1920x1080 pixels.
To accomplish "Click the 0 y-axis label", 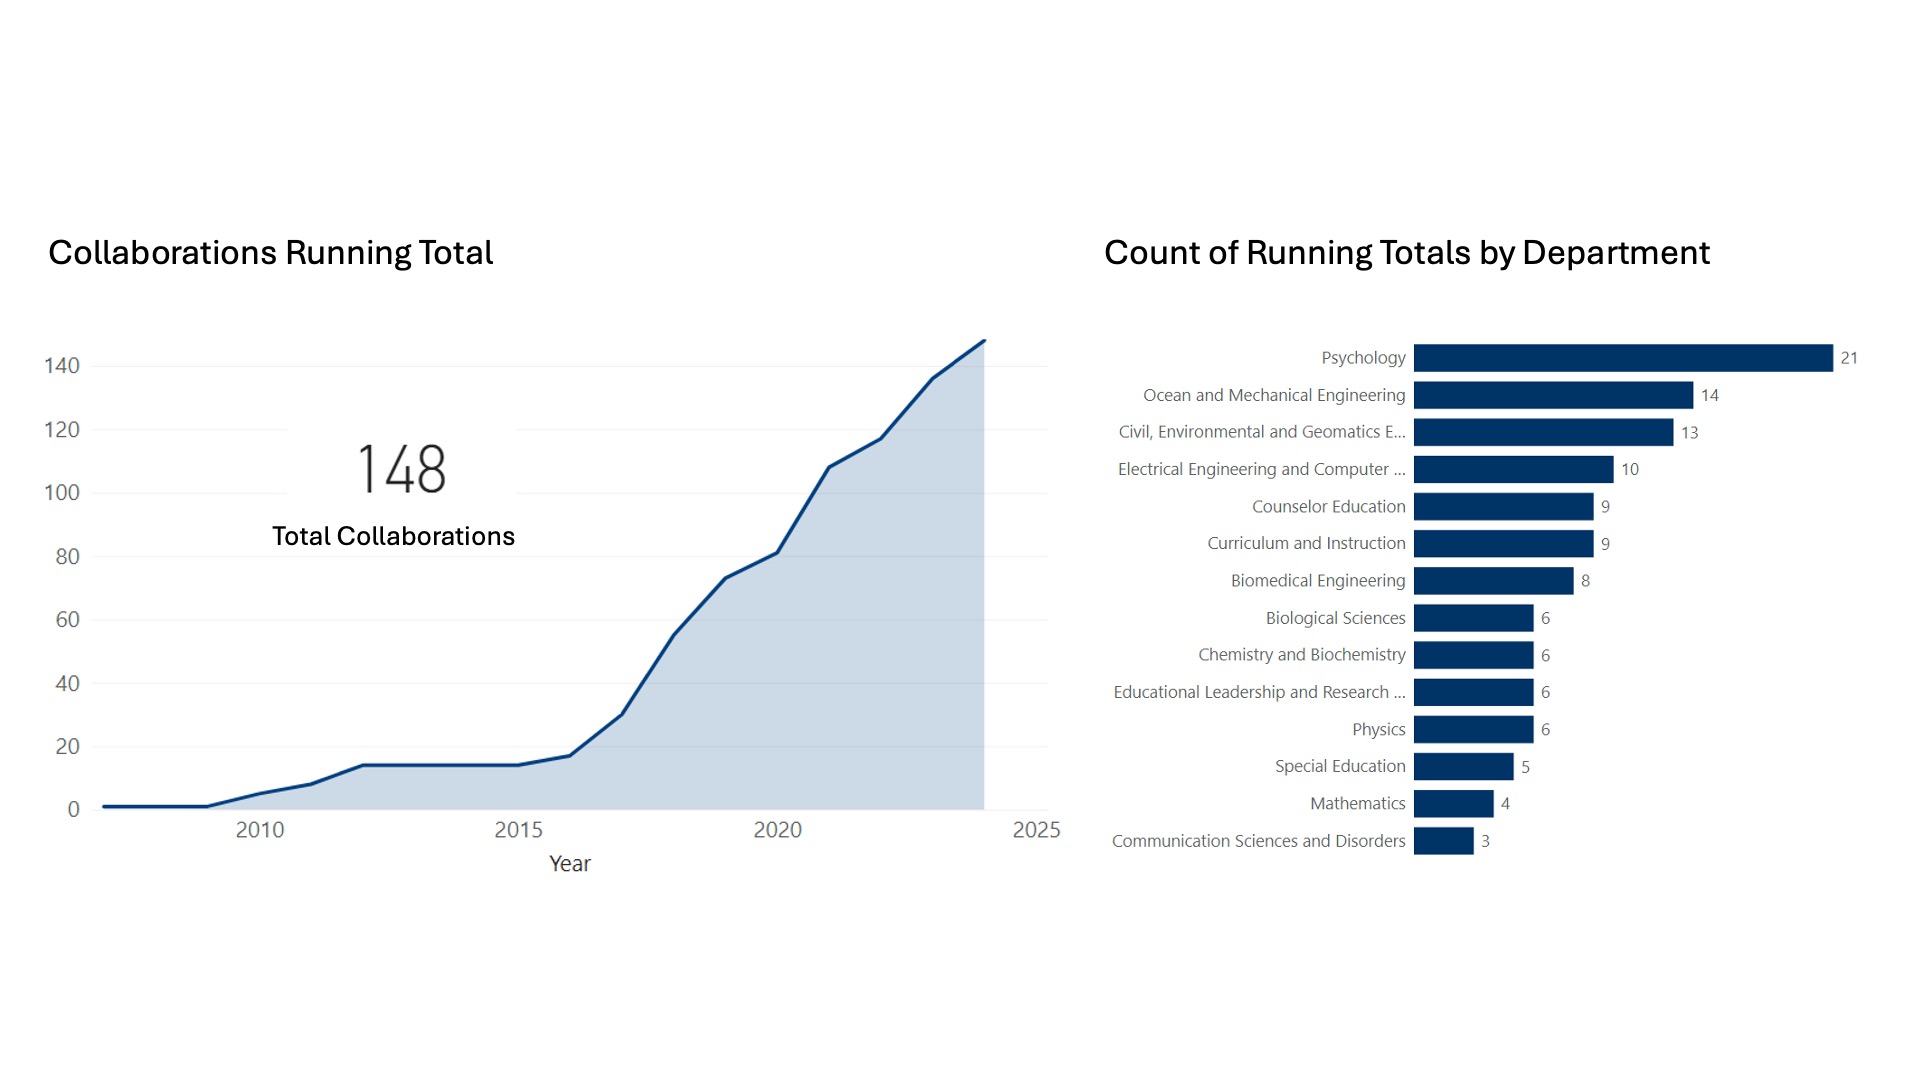I will pyautogui.click(x=73, y=810).
